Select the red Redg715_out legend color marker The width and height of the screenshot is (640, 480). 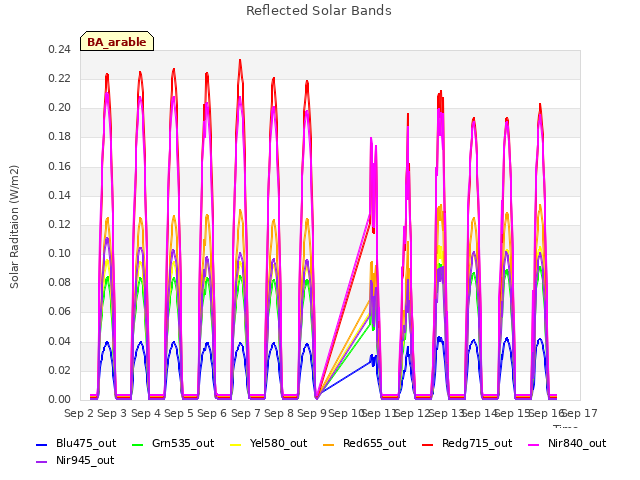(427, 444)
